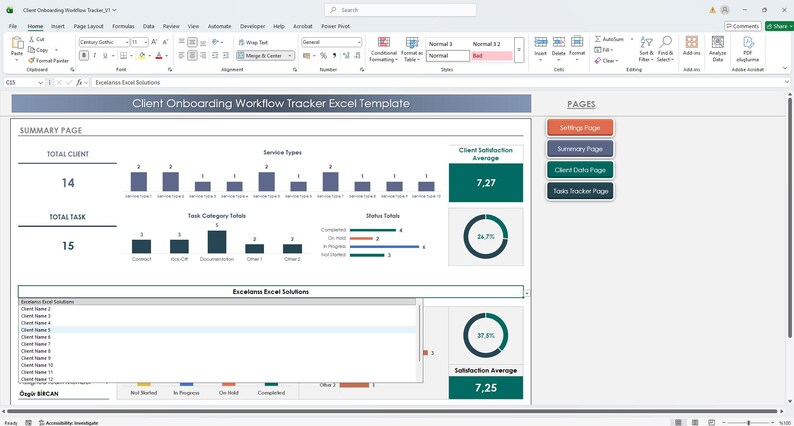Expand the cell styles gallery
This screenshot has width=794, height=426.
click(519, 50)
